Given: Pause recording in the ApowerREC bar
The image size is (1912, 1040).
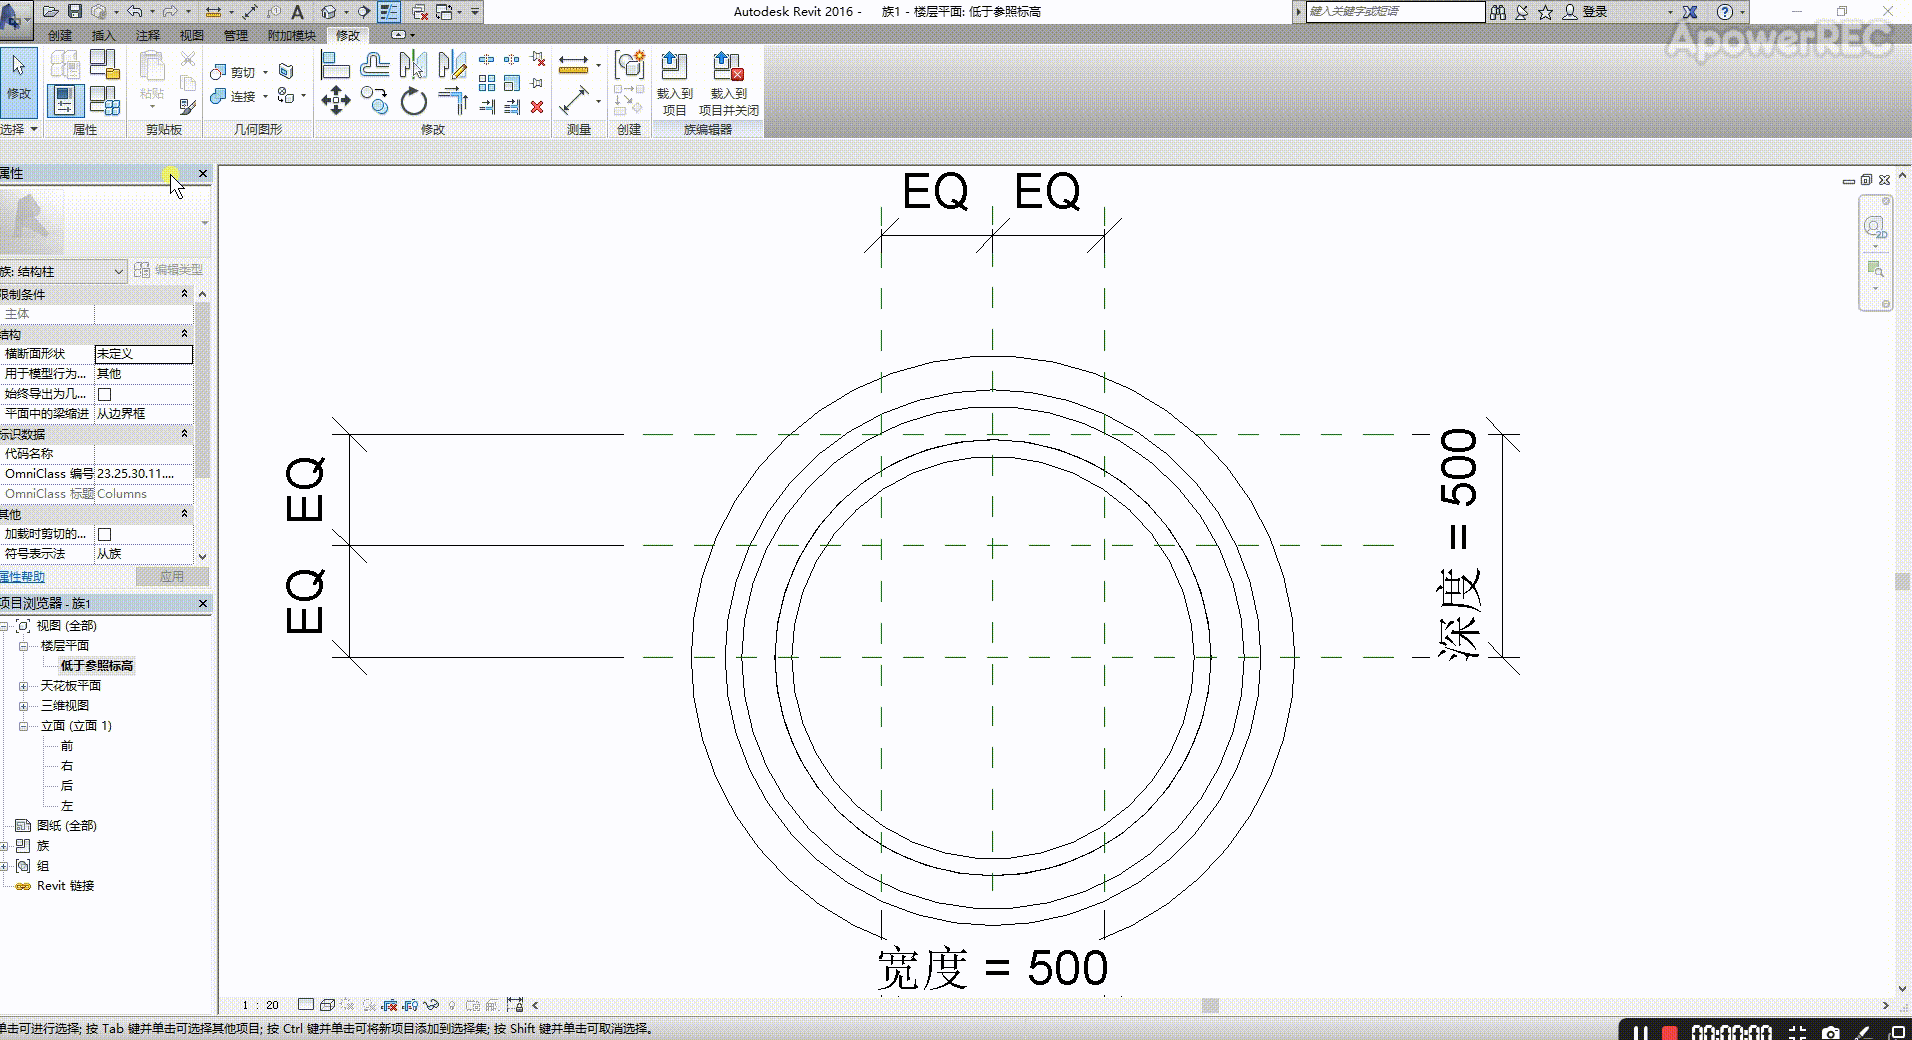Looking at the screenshot, I should (x=1639, y=1032).
